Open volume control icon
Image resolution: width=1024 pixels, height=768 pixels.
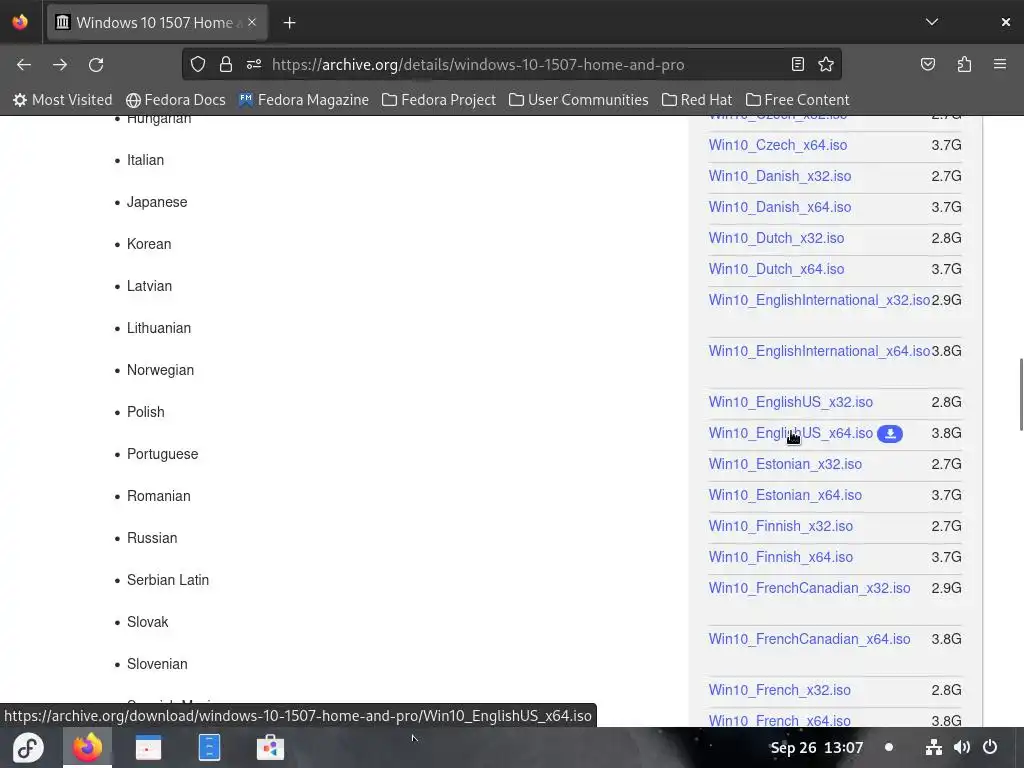tap(961, 747)
